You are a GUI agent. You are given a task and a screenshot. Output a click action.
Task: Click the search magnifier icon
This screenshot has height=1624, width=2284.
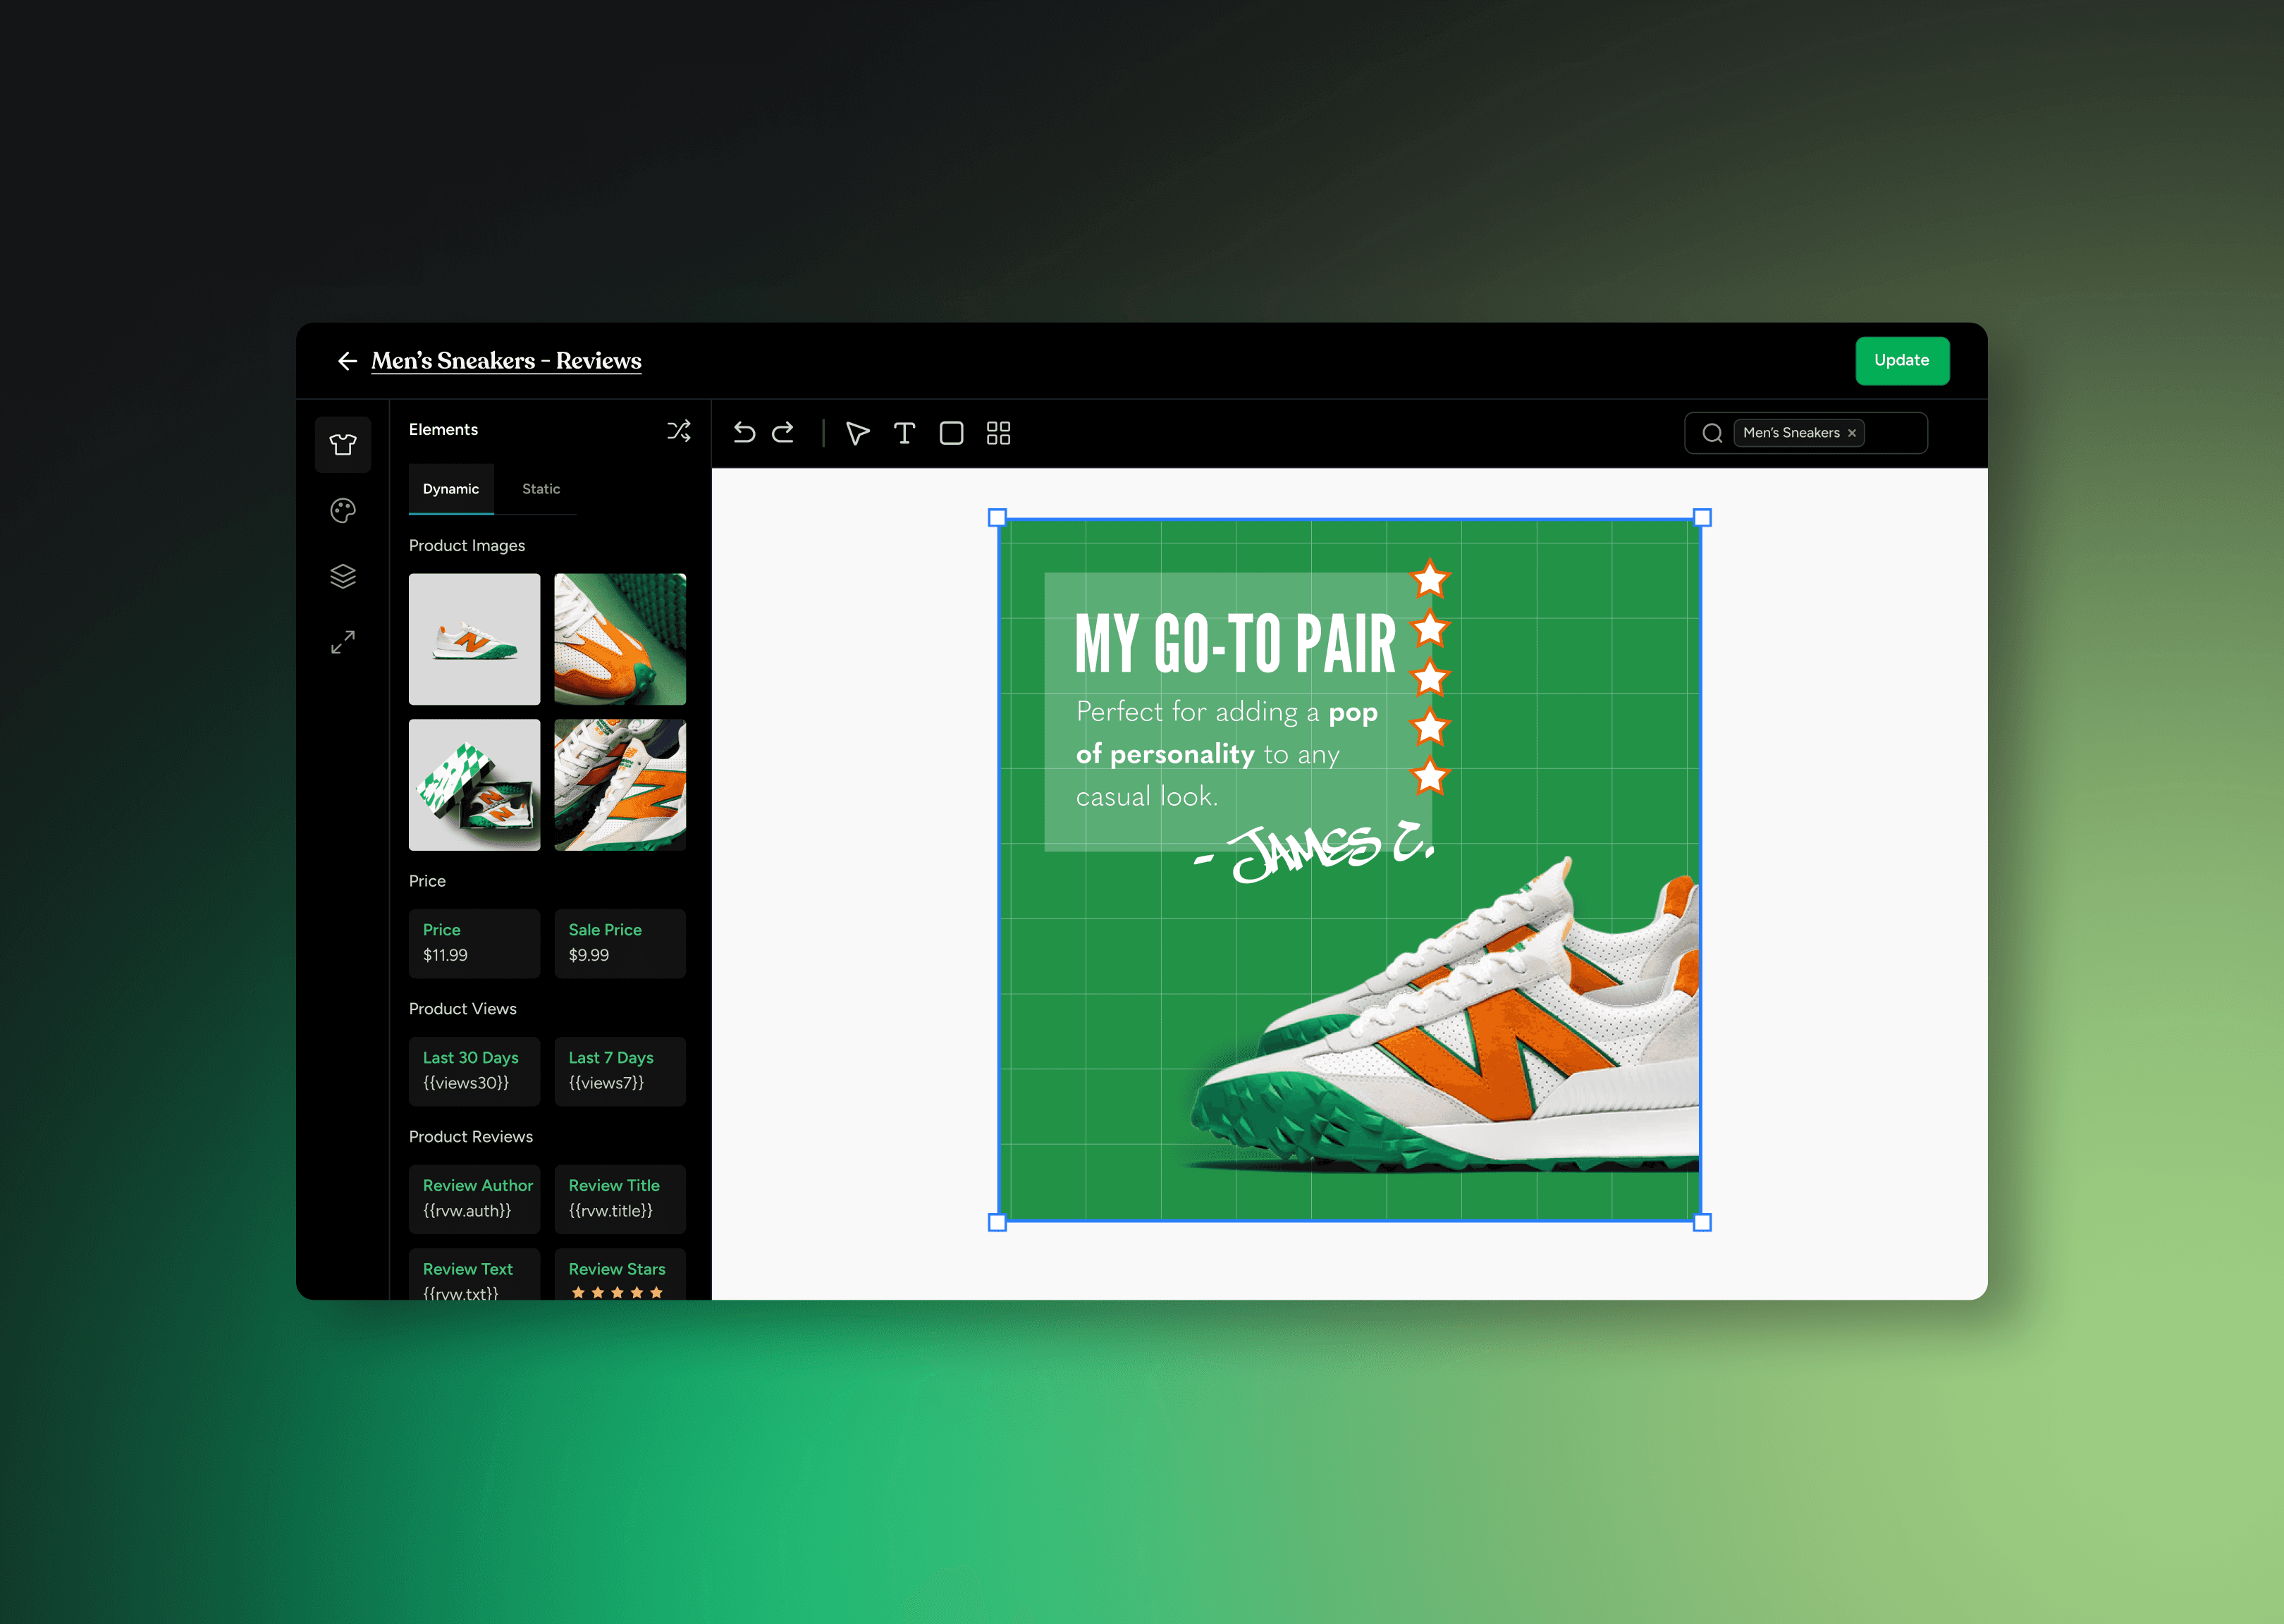click(x=1712, y=433)
